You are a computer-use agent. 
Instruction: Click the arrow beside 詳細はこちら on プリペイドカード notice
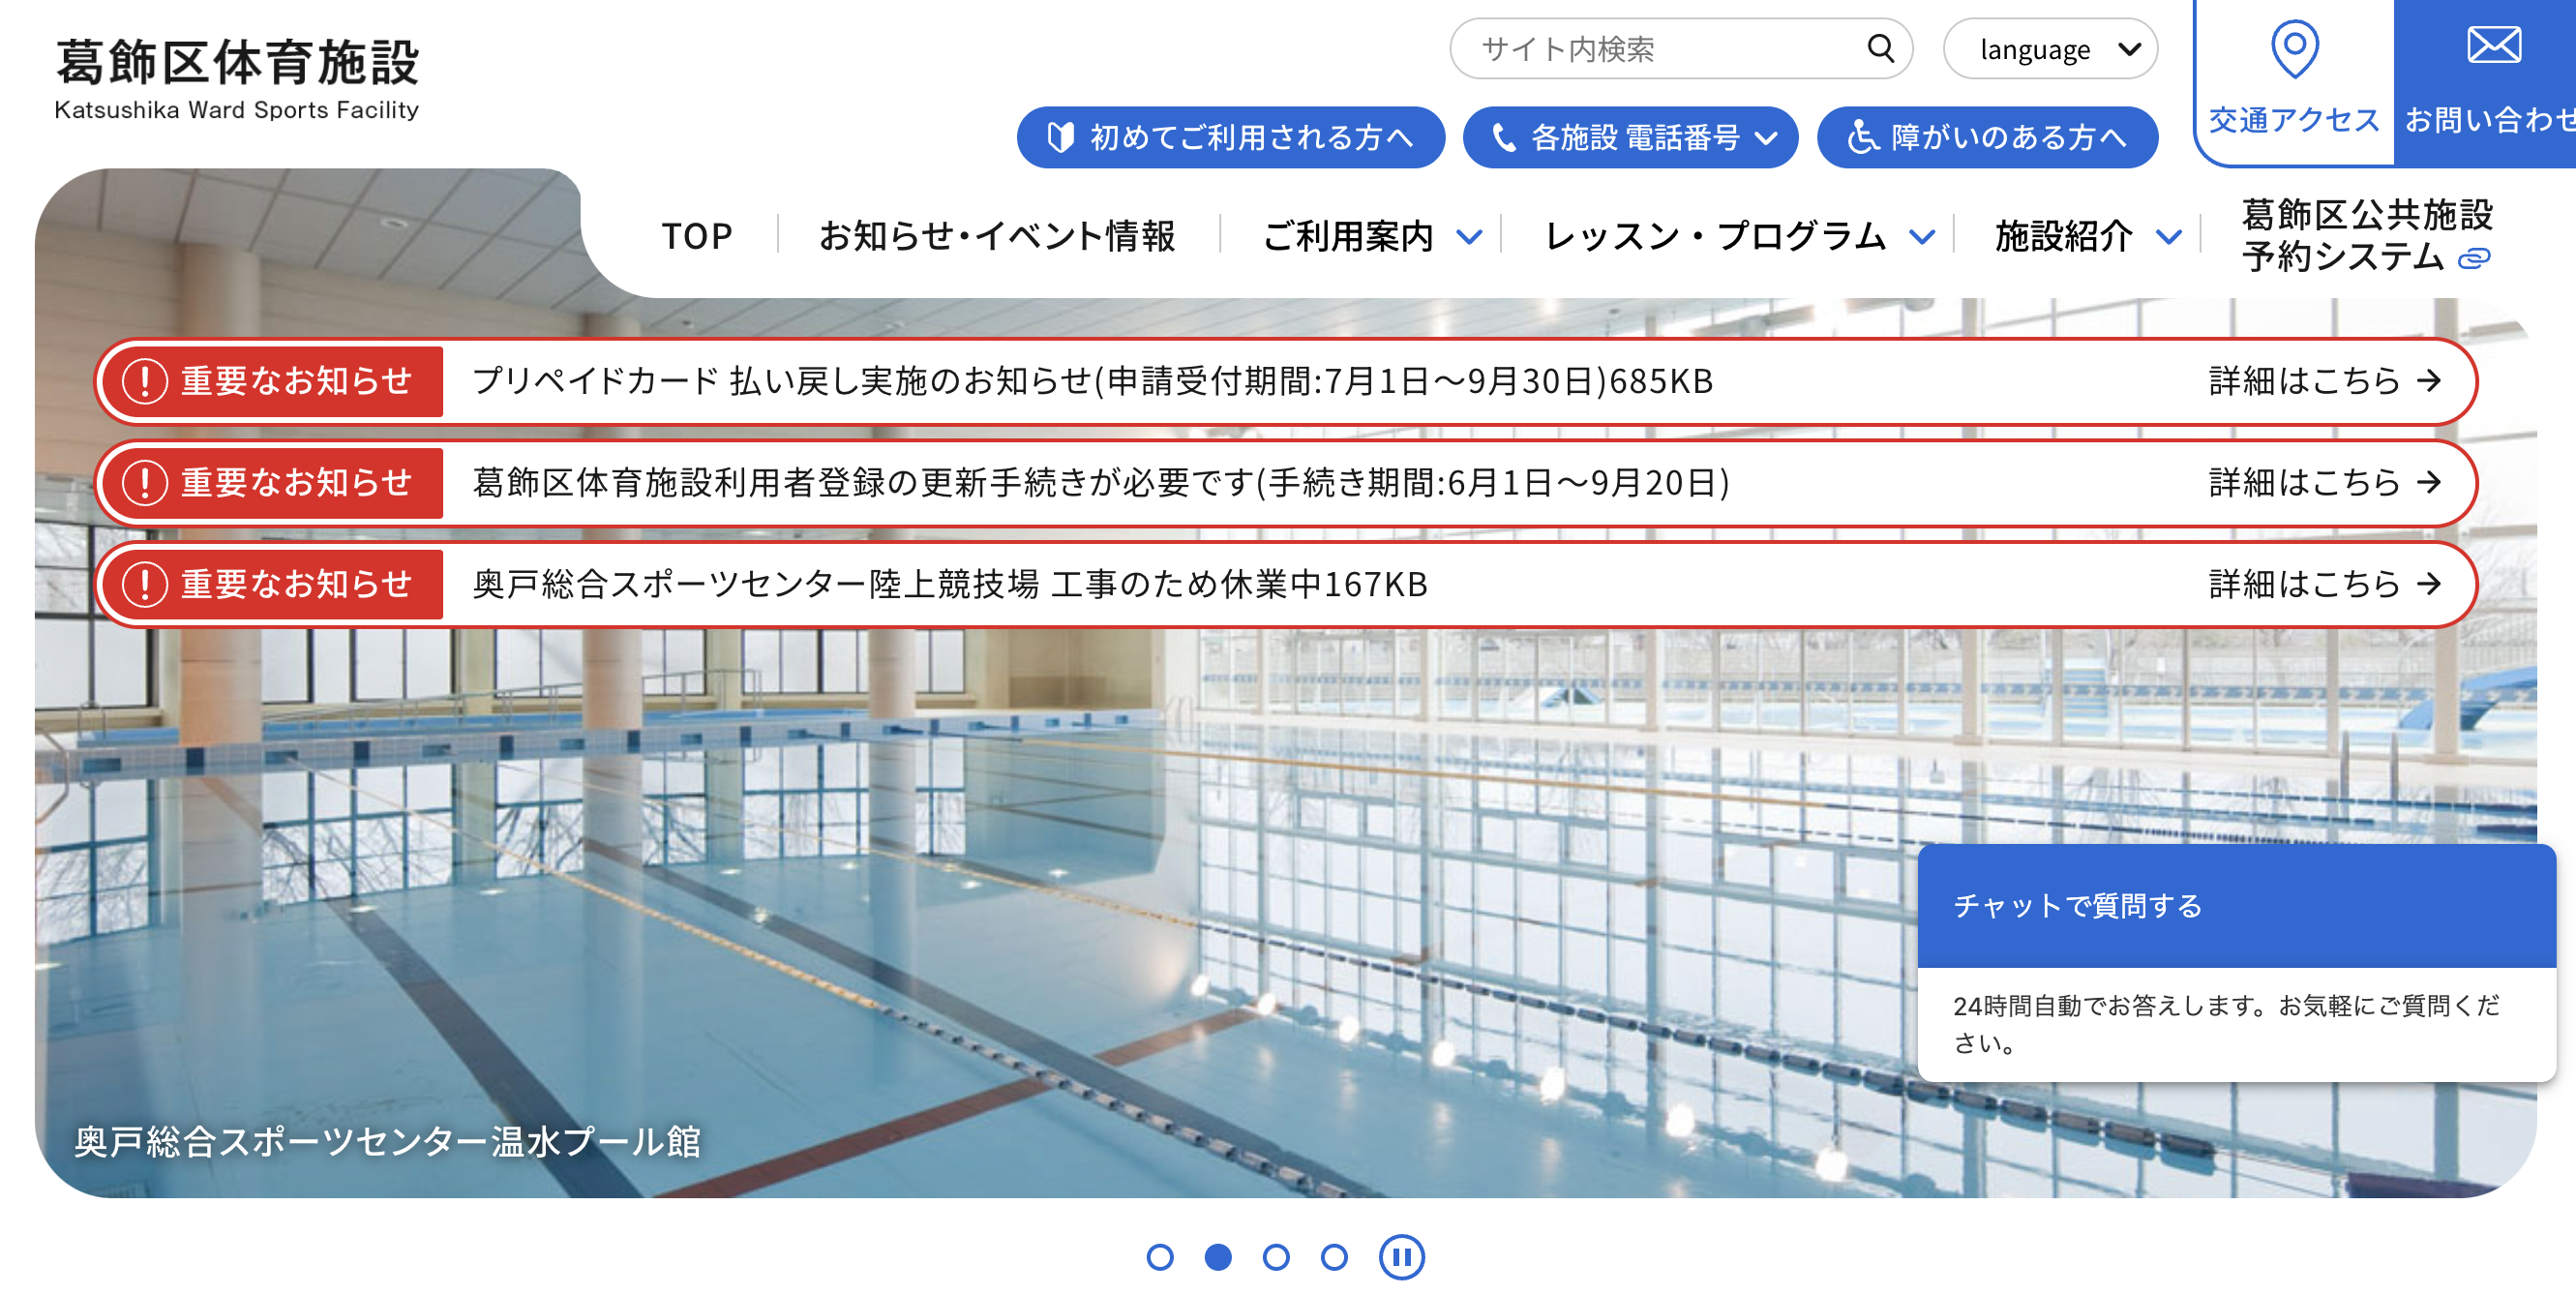click(2429, 381)
